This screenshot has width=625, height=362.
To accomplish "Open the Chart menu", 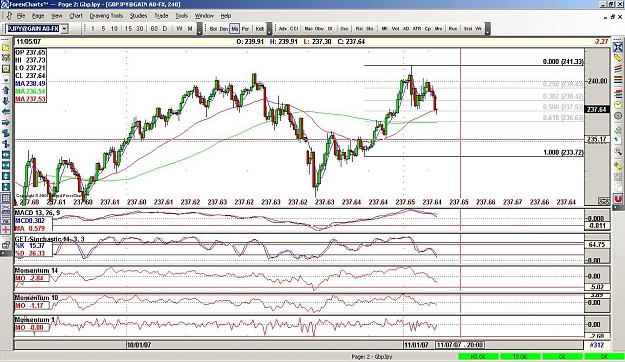I will (x=76, y=16).
